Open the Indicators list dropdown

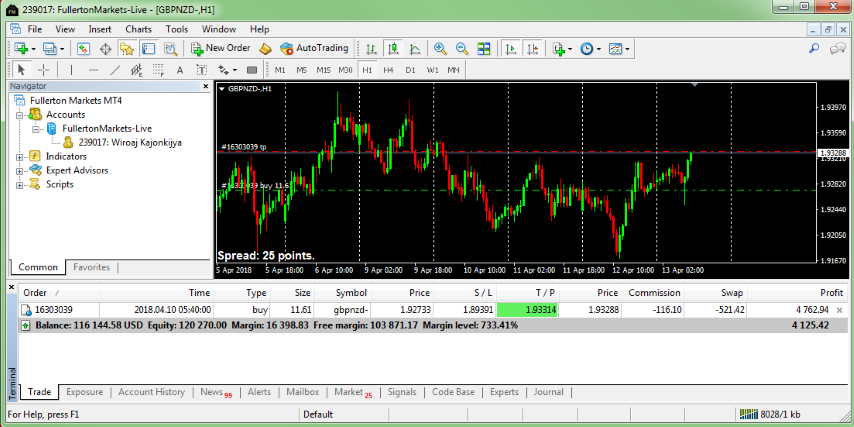pyautogui.click(x=562, y=48)
